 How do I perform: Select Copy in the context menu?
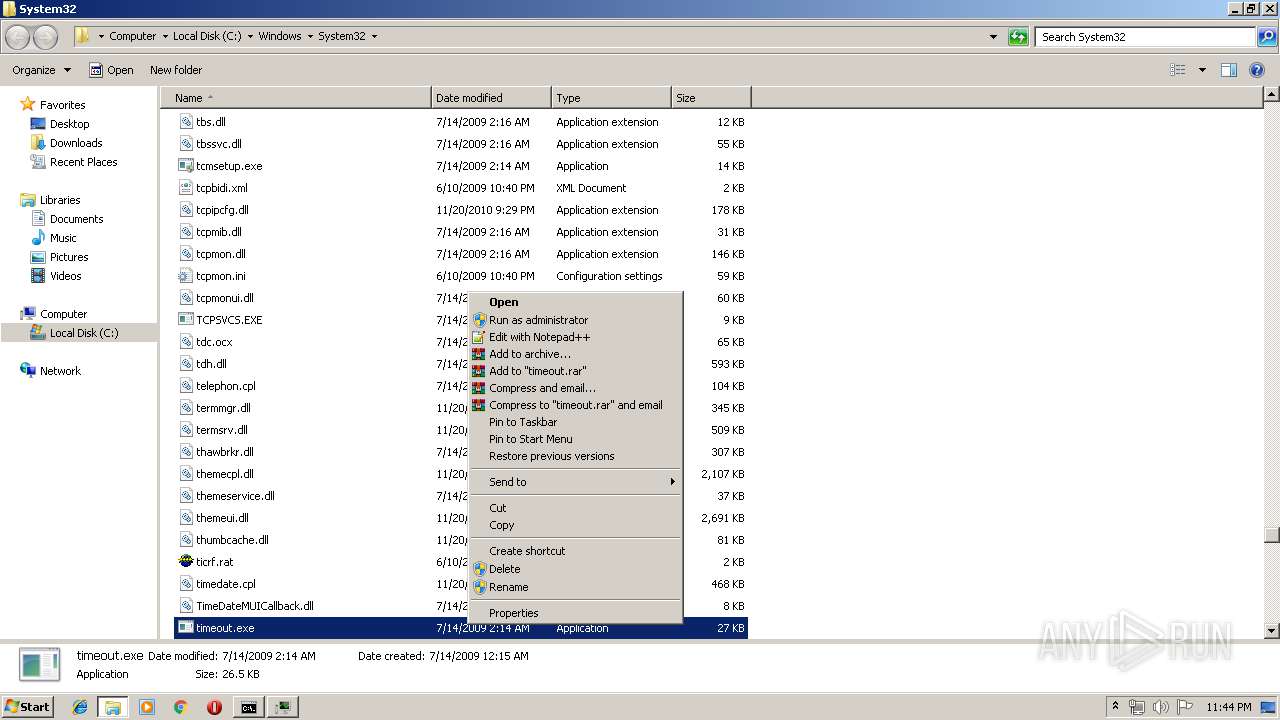576,525
